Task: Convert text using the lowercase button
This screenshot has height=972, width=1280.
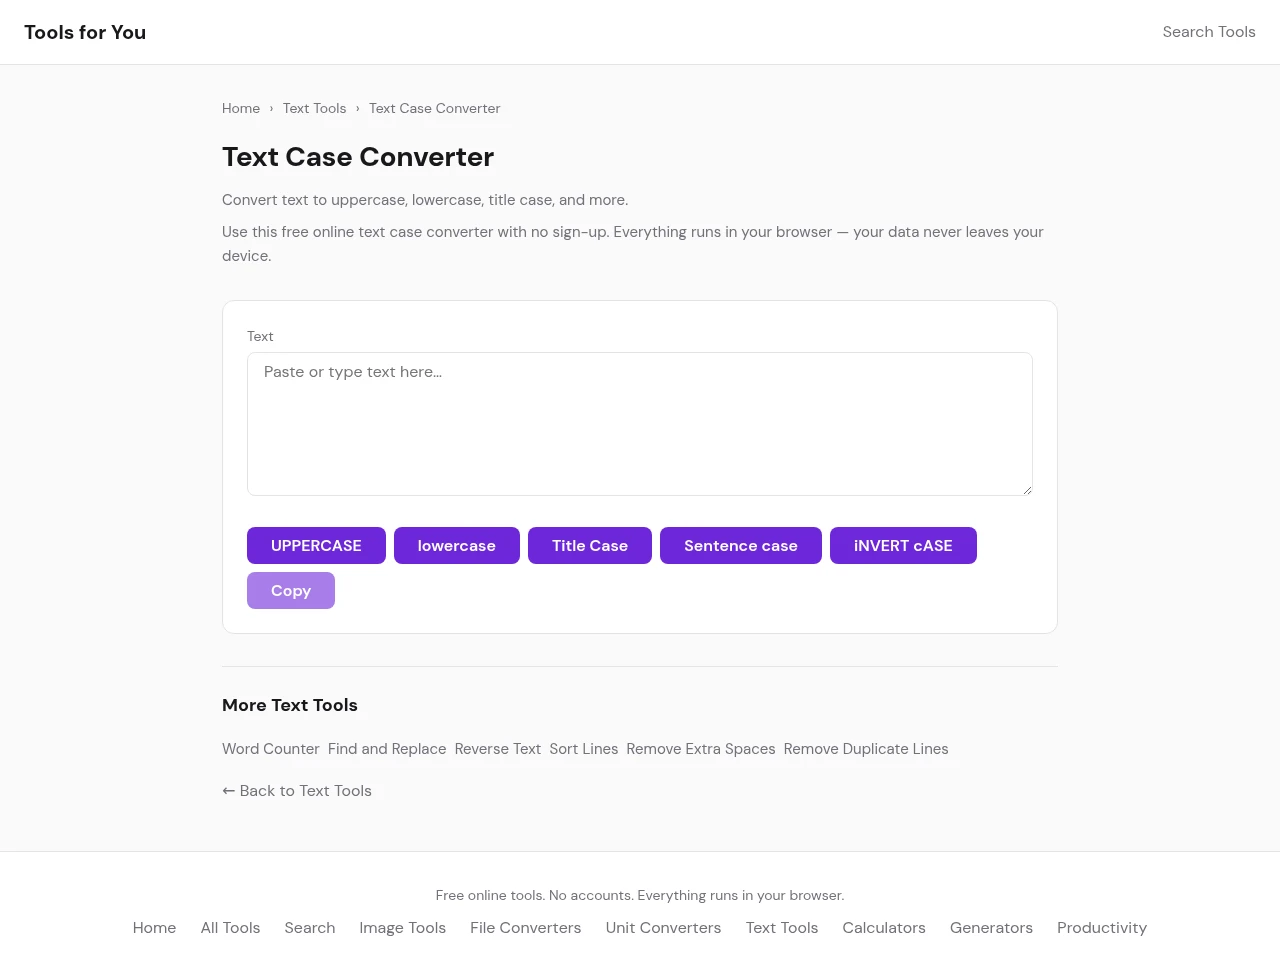Action: tap(456, 546)
